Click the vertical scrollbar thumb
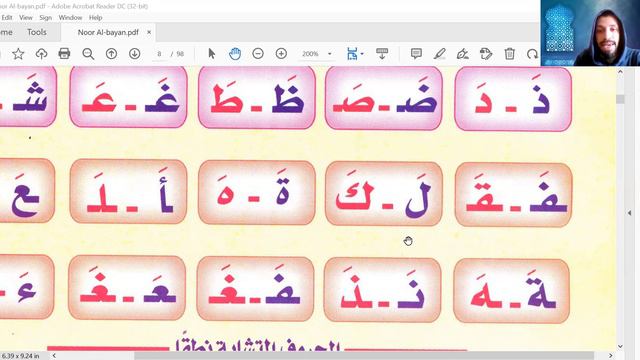Viewport: 640px width, 360px height. point(620,99)
